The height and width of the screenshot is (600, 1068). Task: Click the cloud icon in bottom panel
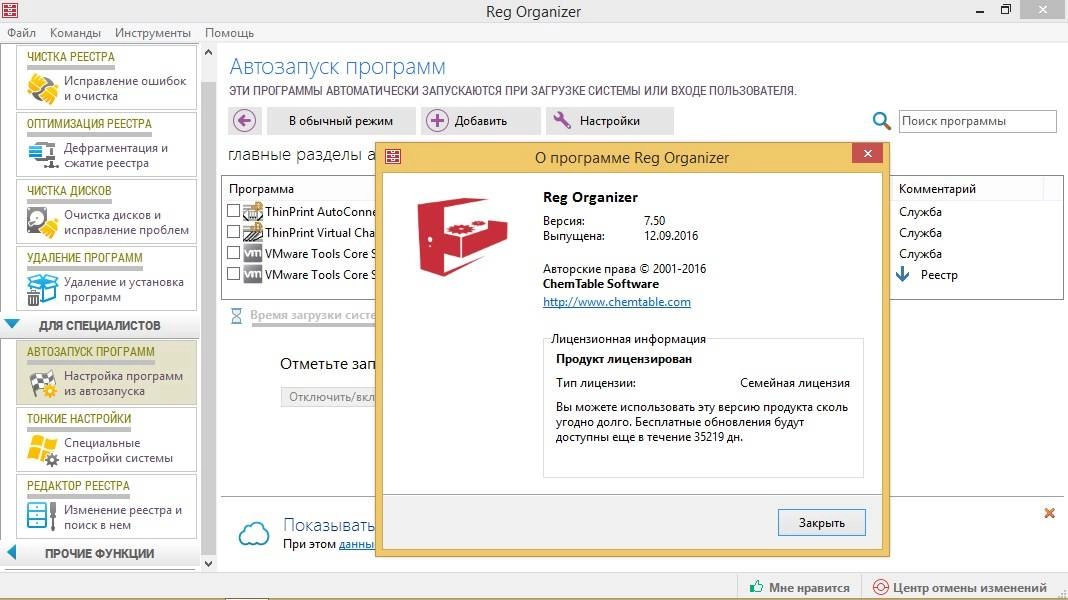pyautogui.click(x=254, y=534)
